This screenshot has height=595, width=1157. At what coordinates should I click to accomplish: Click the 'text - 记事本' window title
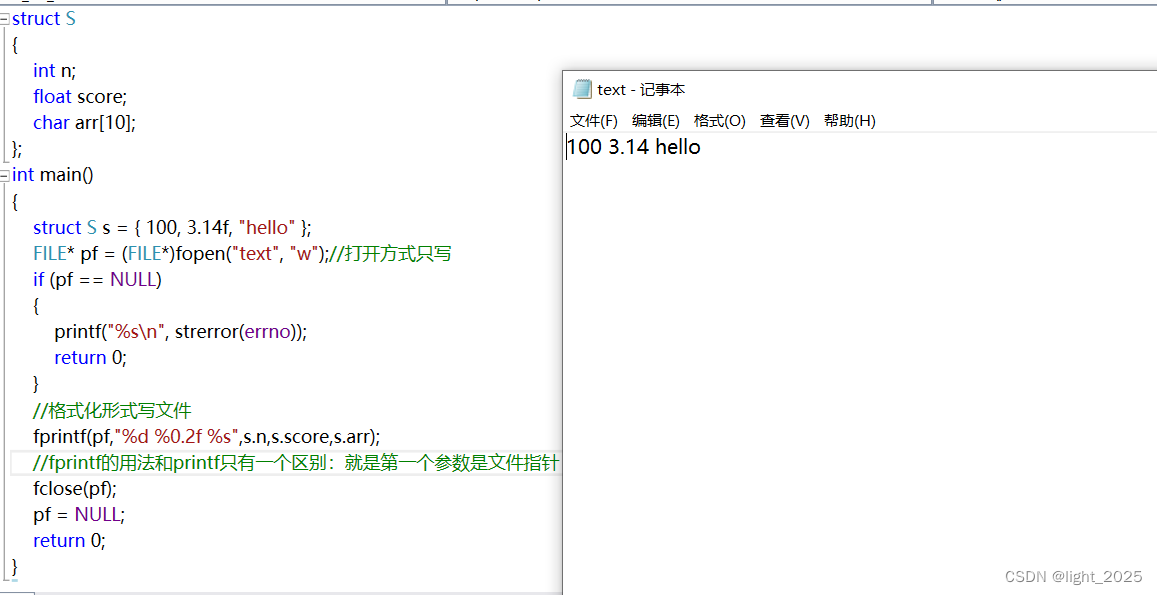(641, 89)
